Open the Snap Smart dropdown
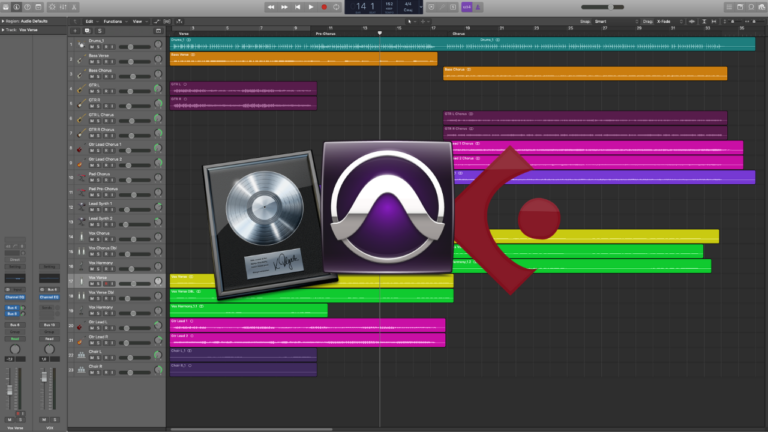Viewport: 768px width, 432px height. tap(616, 22)
